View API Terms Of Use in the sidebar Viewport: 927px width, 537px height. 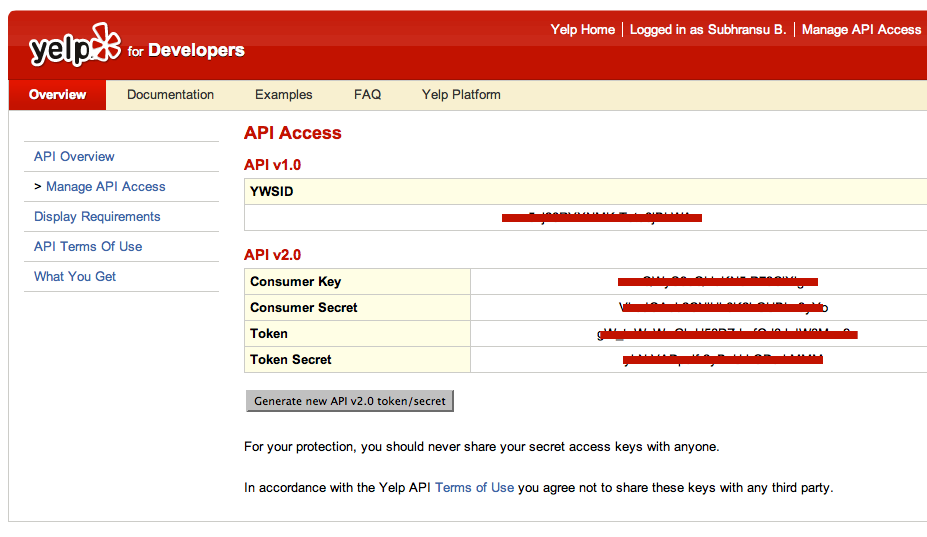tap(88, 247)
